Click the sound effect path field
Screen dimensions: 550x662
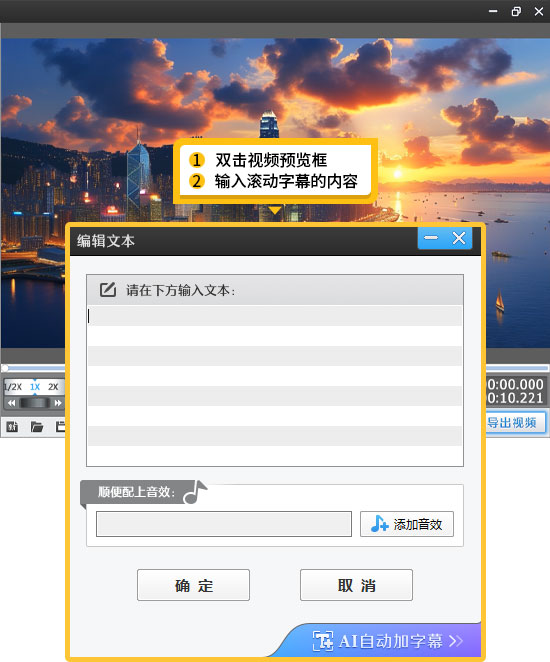pyautogui.click(x=224, y=524)
